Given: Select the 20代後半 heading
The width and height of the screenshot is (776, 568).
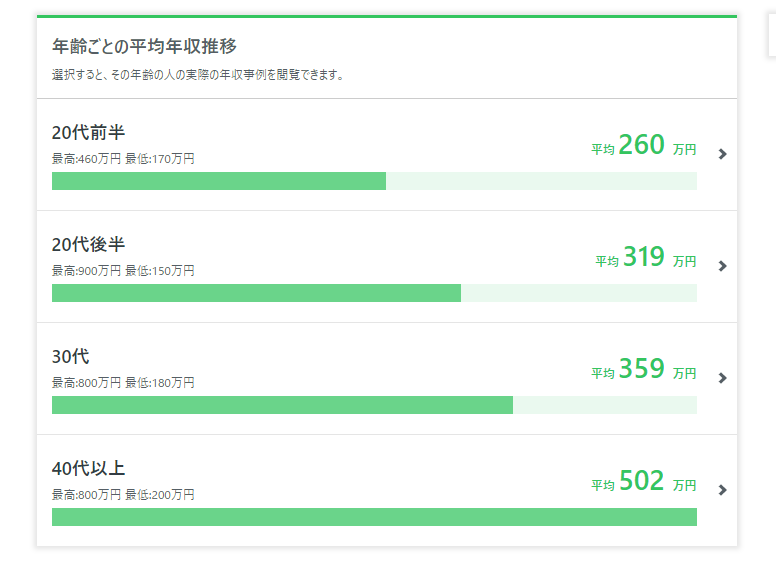Looking at the screenshot, I should (x=88, y=244).
